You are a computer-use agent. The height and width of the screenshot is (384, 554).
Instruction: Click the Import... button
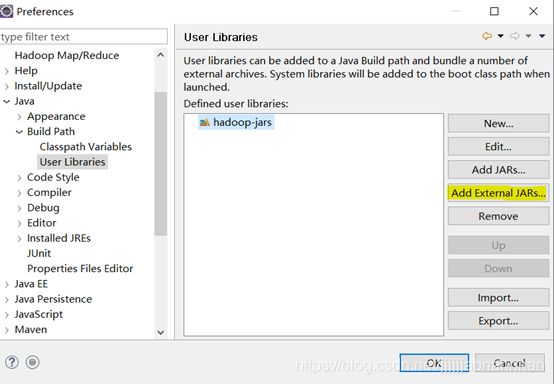coord(499,297)
